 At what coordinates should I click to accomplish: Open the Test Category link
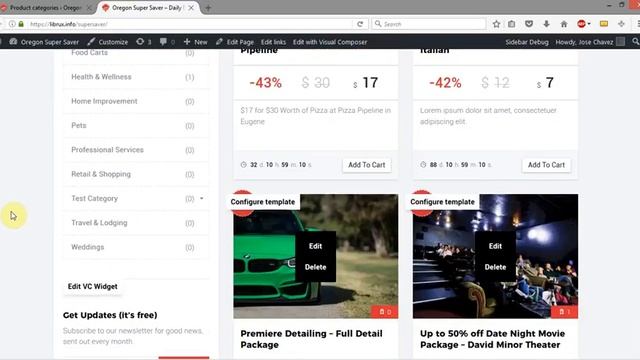[x=94, y=198]
